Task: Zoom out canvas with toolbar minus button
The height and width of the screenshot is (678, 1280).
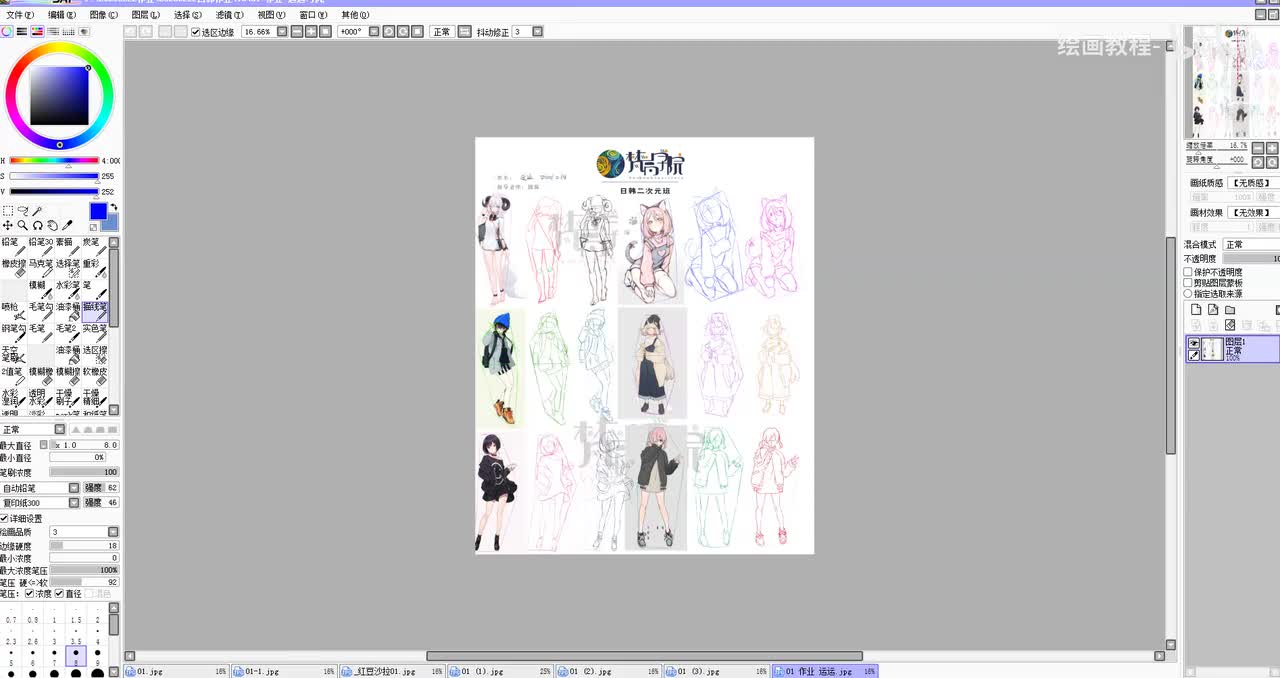Action: (x=297, y=32)
